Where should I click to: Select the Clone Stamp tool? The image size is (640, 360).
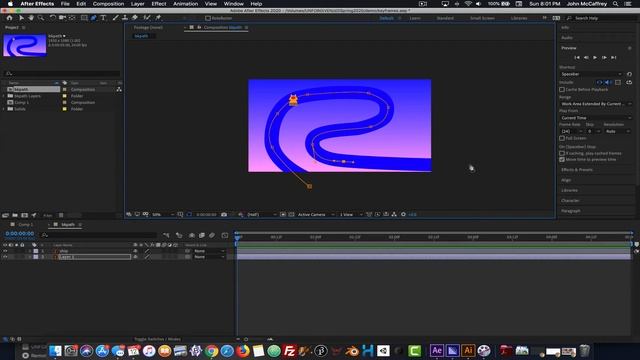125,18
